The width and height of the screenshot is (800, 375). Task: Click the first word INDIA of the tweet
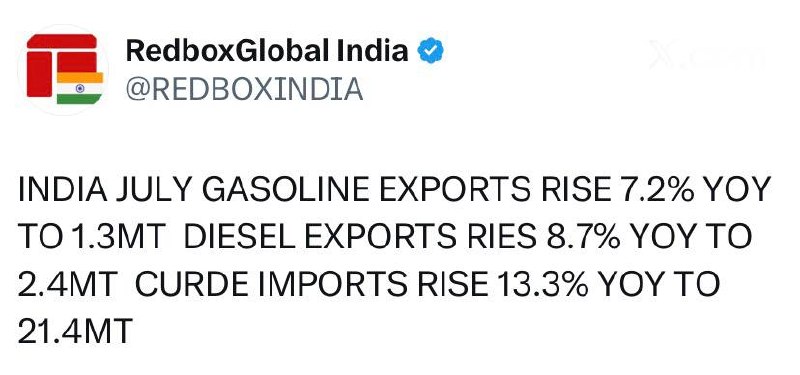coord(63,190)
